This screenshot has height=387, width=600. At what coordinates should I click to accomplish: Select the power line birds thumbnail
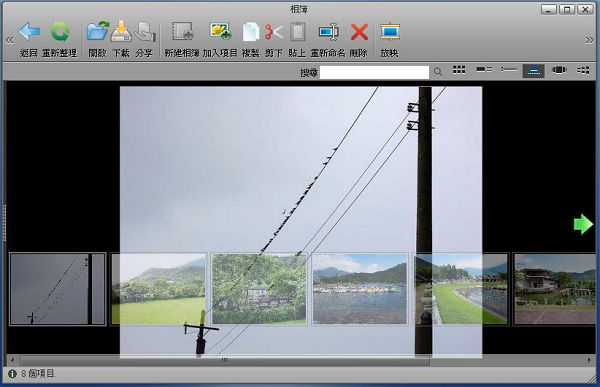(x=57, y=289)
